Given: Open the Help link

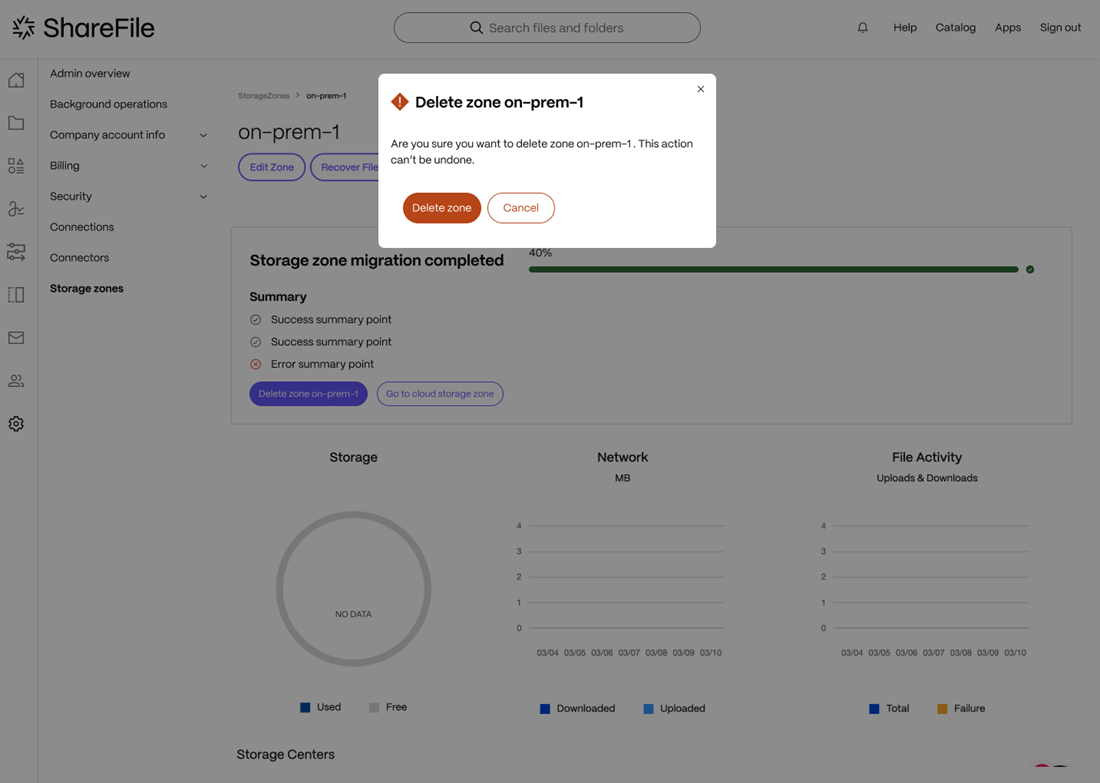Looking at the screenshot, I should coord(905,27).
